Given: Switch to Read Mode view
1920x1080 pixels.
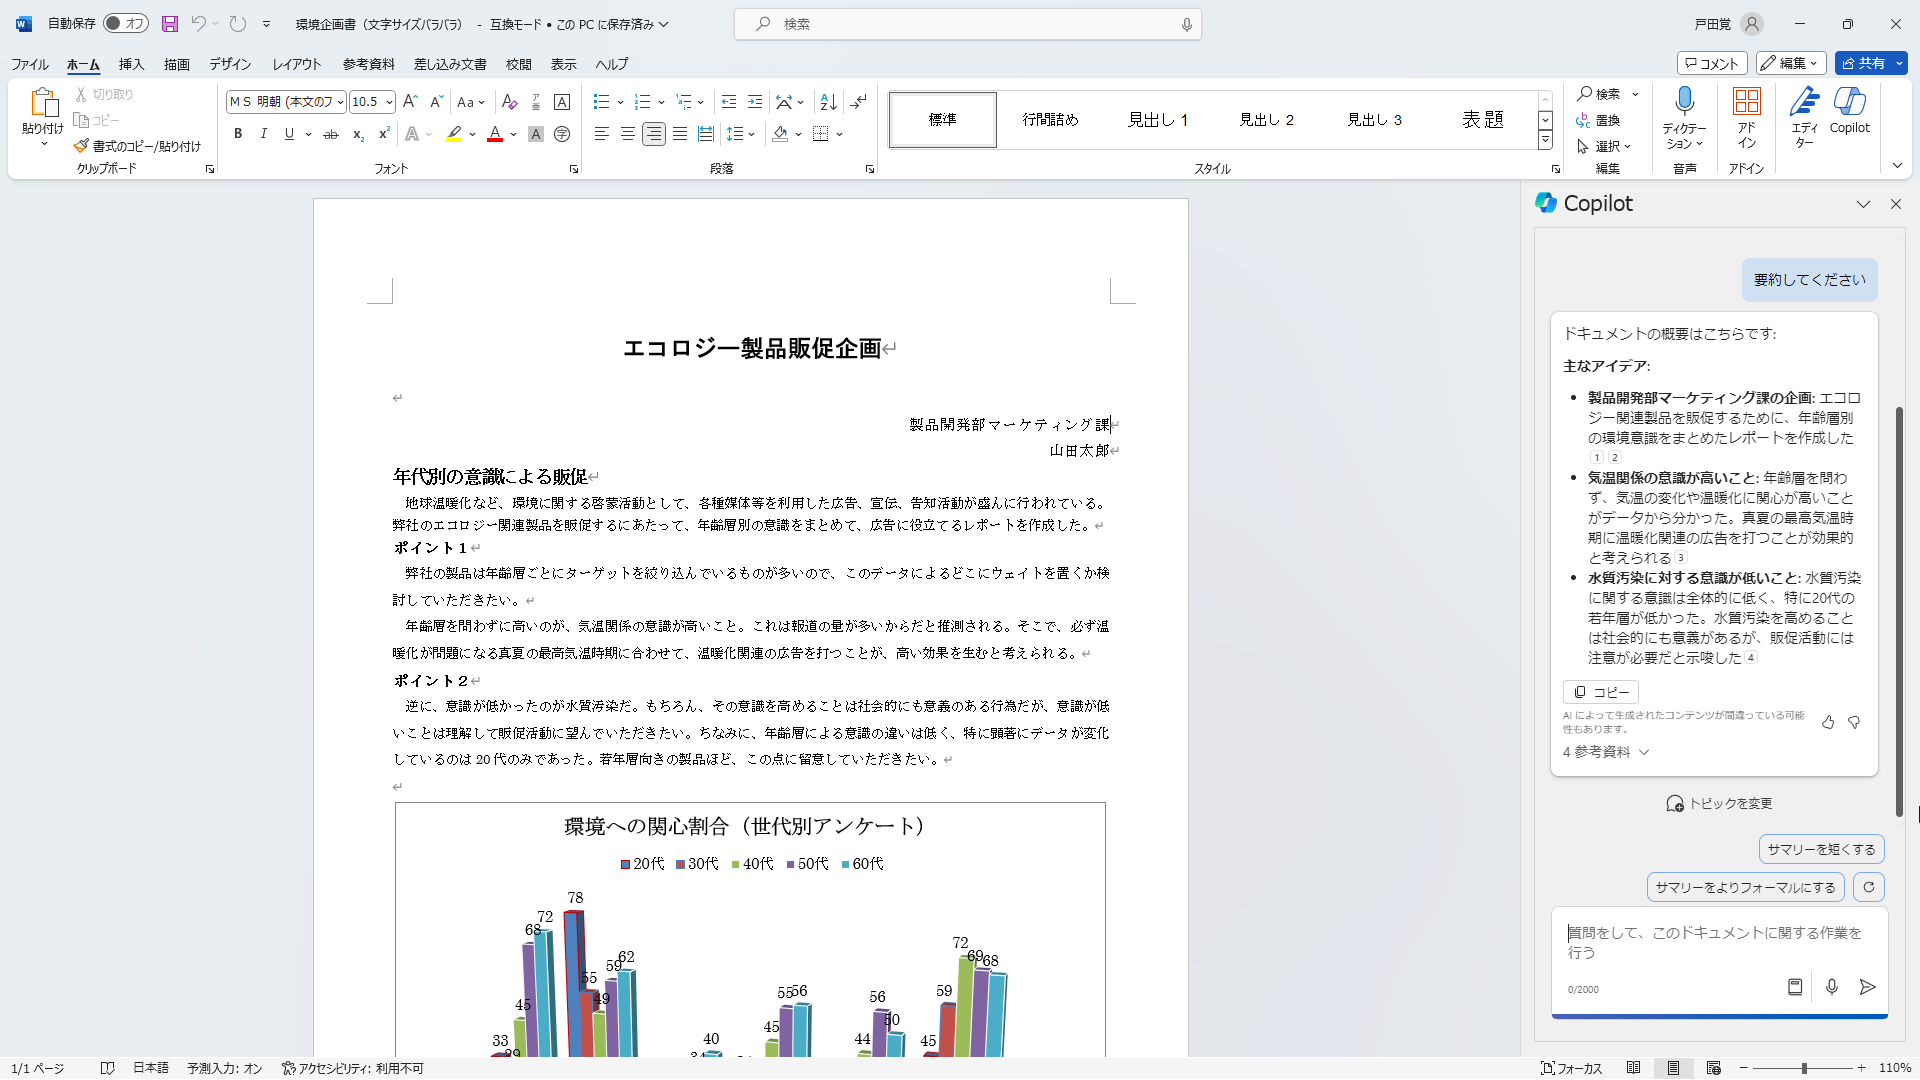Looking at the screenshot, I should (x=1633, y=1068).
